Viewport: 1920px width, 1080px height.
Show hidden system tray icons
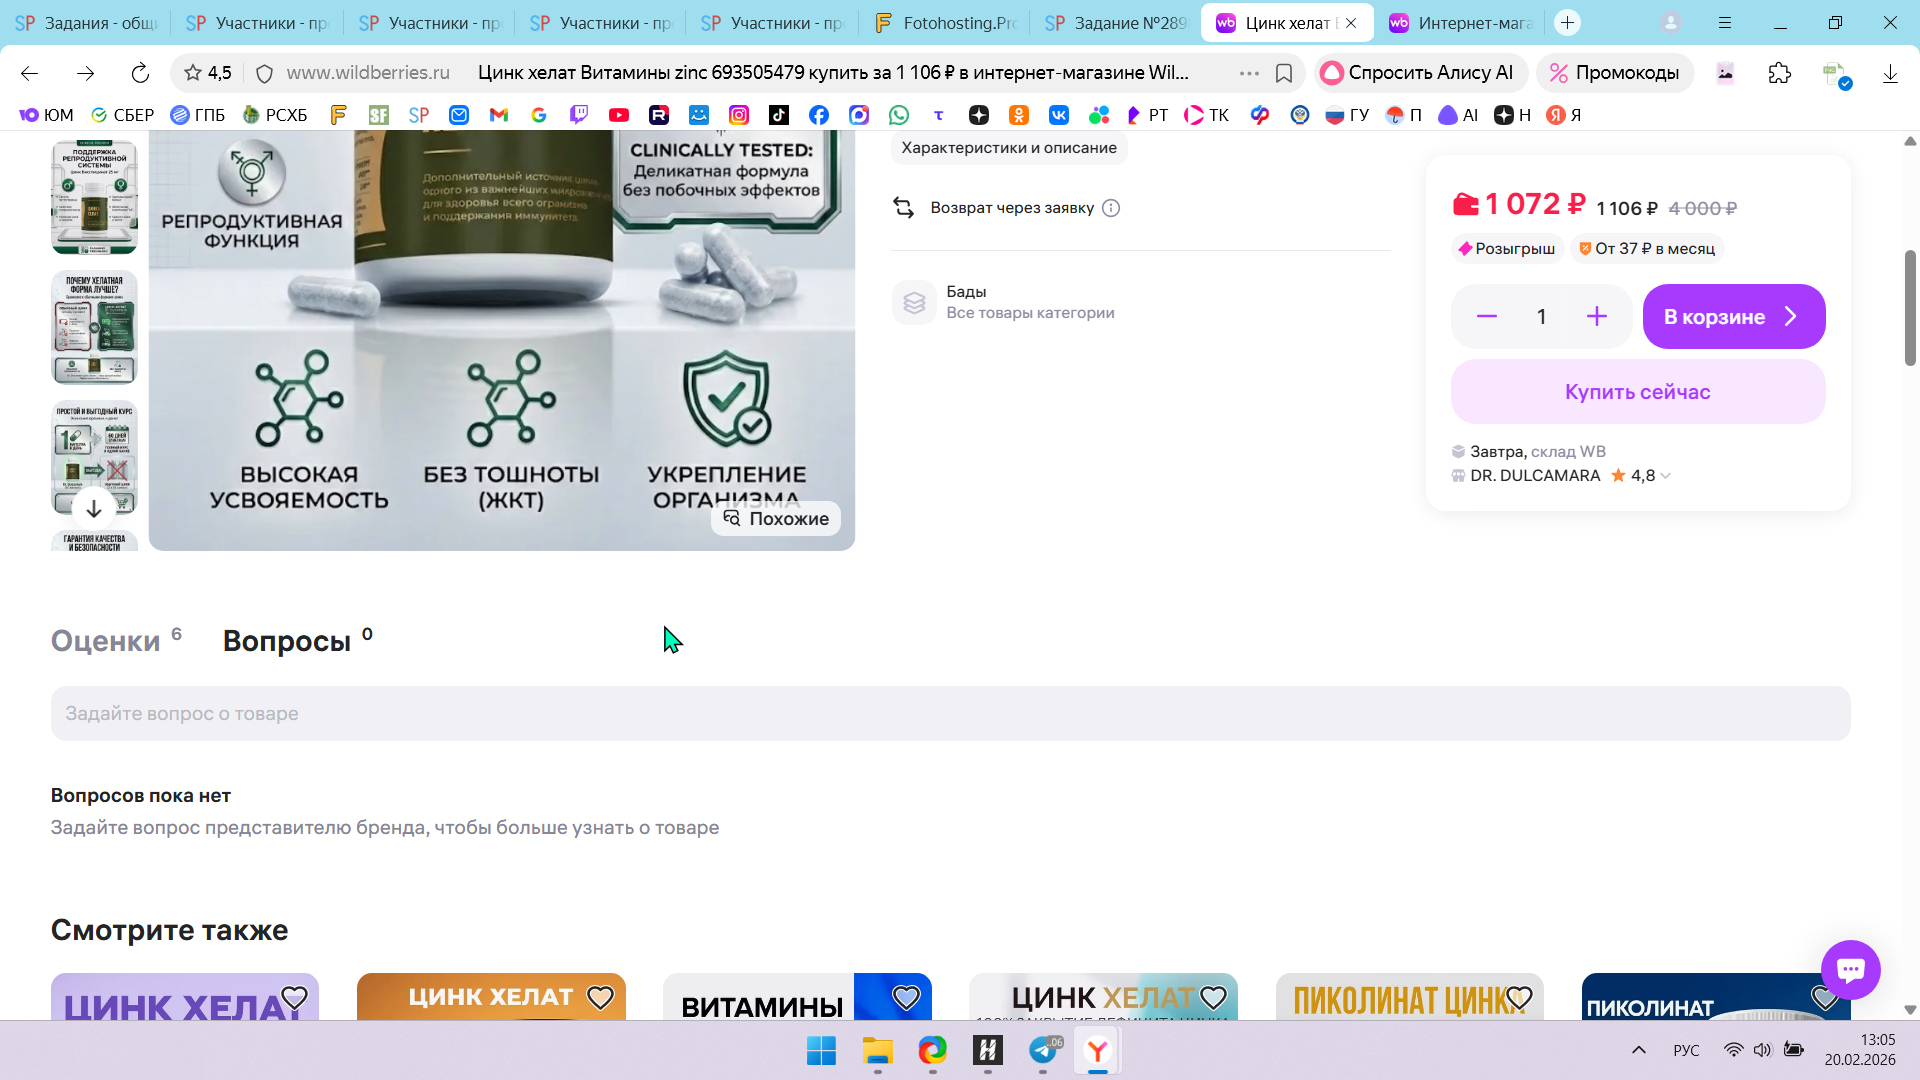[x=1638, y=1050]
